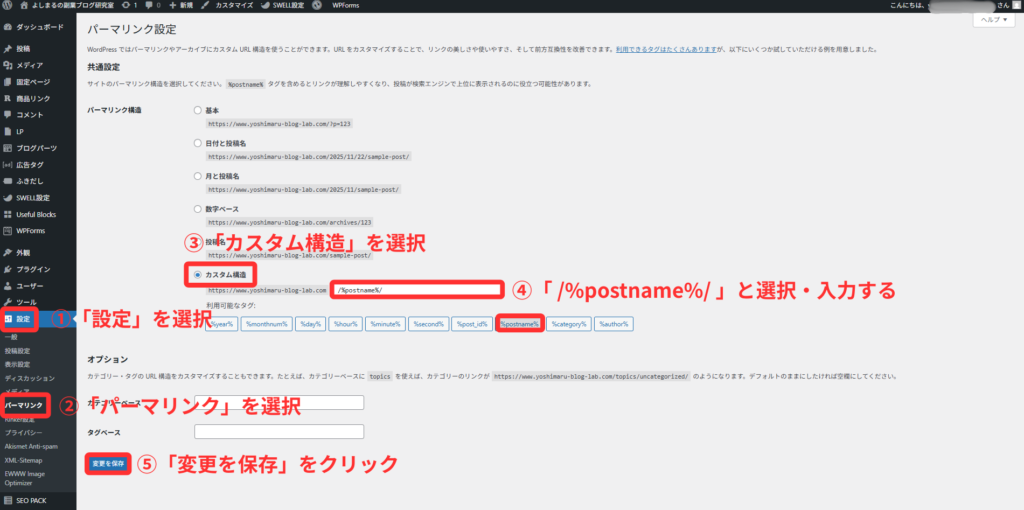The image size is (1024, 510).
Task: Click the comments bubble in admin bar
Action: click(x=152, y=6)
